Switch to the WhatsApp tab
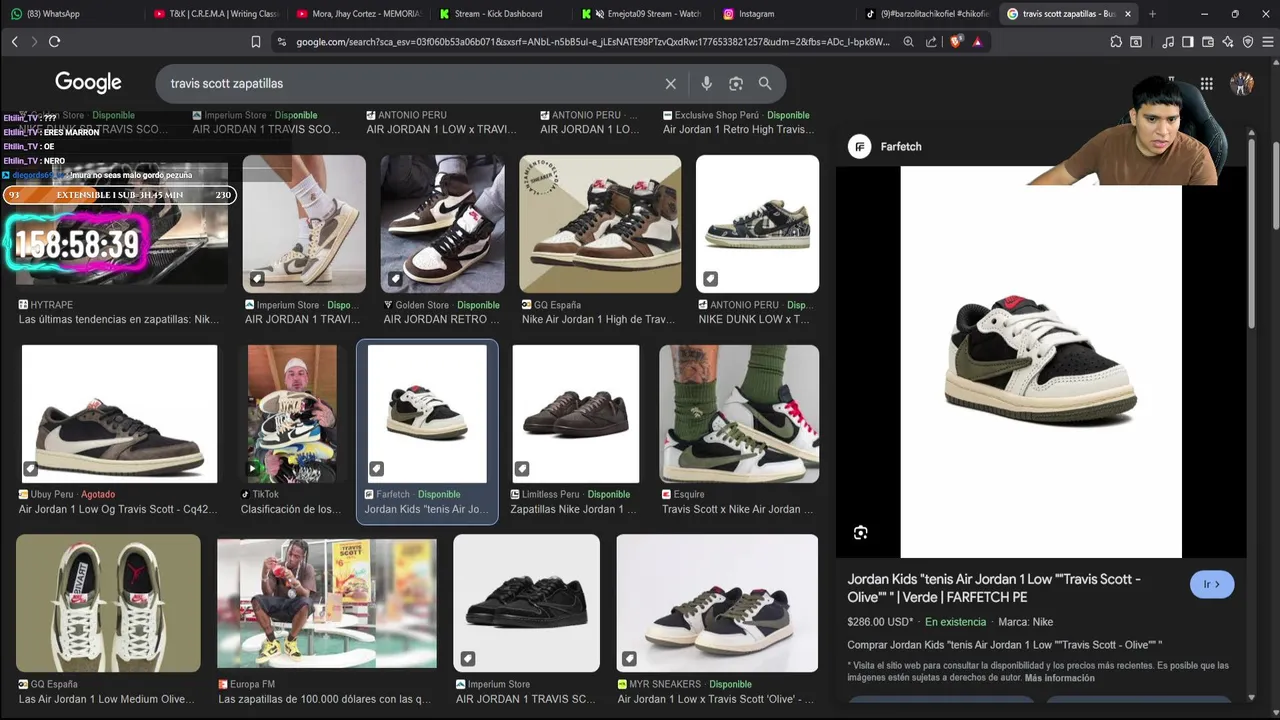The width and height of the screenshot is (1280, 720). point(70,14)
